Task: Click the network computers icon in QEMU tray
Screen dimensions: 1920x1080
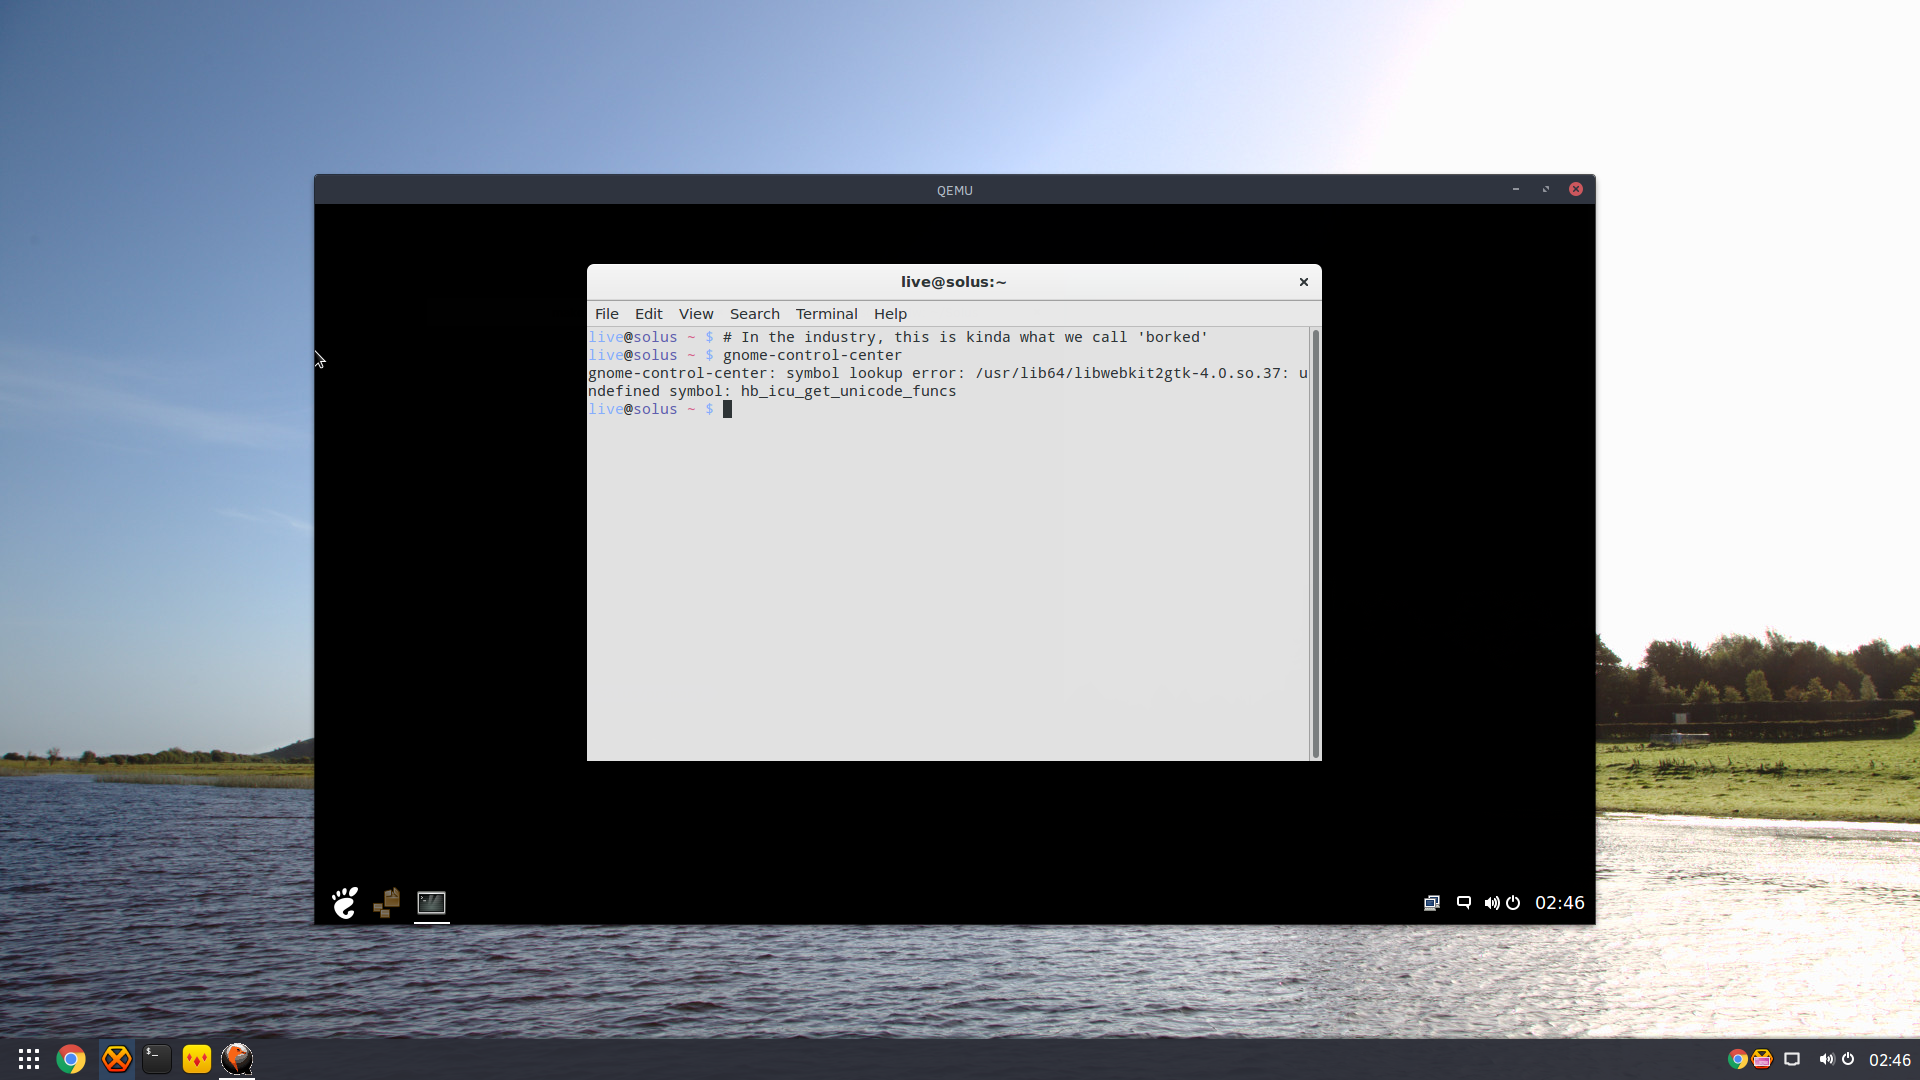Action: 1432,903
